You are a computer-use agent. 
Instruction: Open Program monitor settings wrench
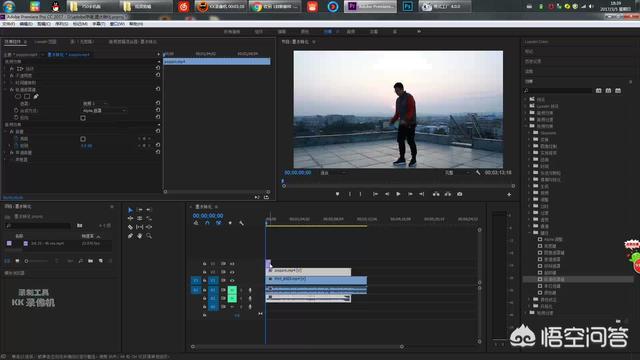click(x=478, y=173)
